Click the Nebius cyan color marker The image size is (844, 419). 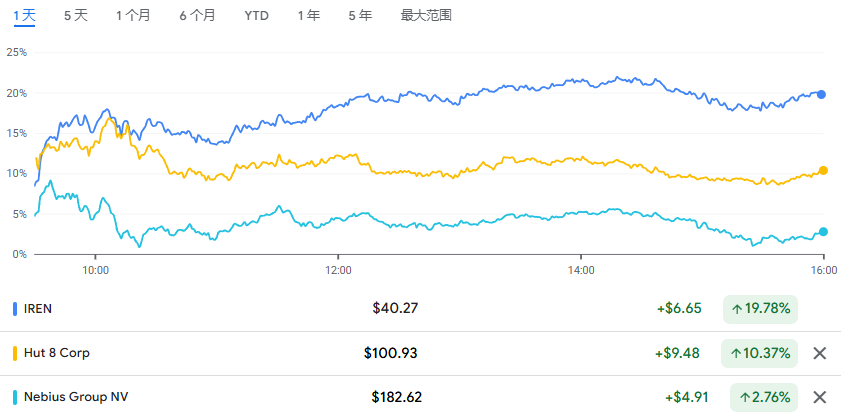[15, 397]
